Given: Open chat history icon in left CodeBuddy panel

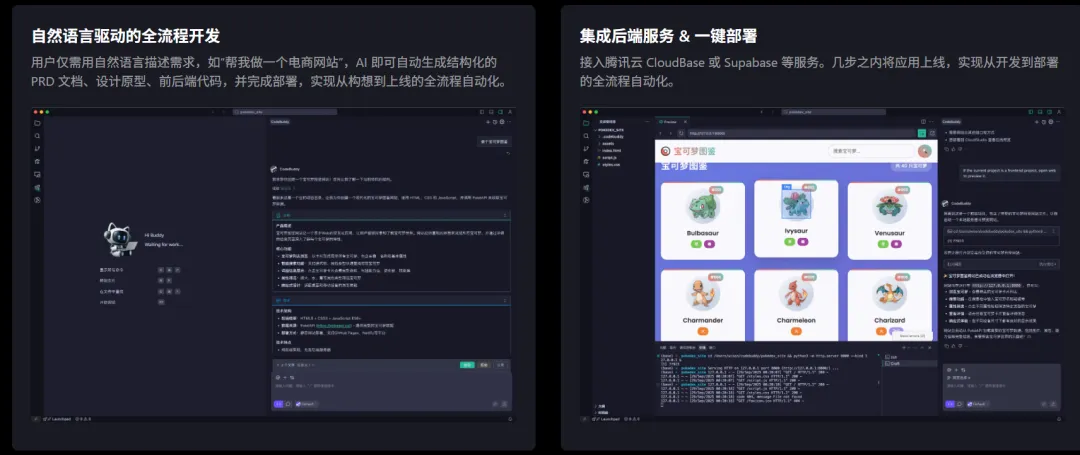Looking at the screenshot, I should point(495,122).
